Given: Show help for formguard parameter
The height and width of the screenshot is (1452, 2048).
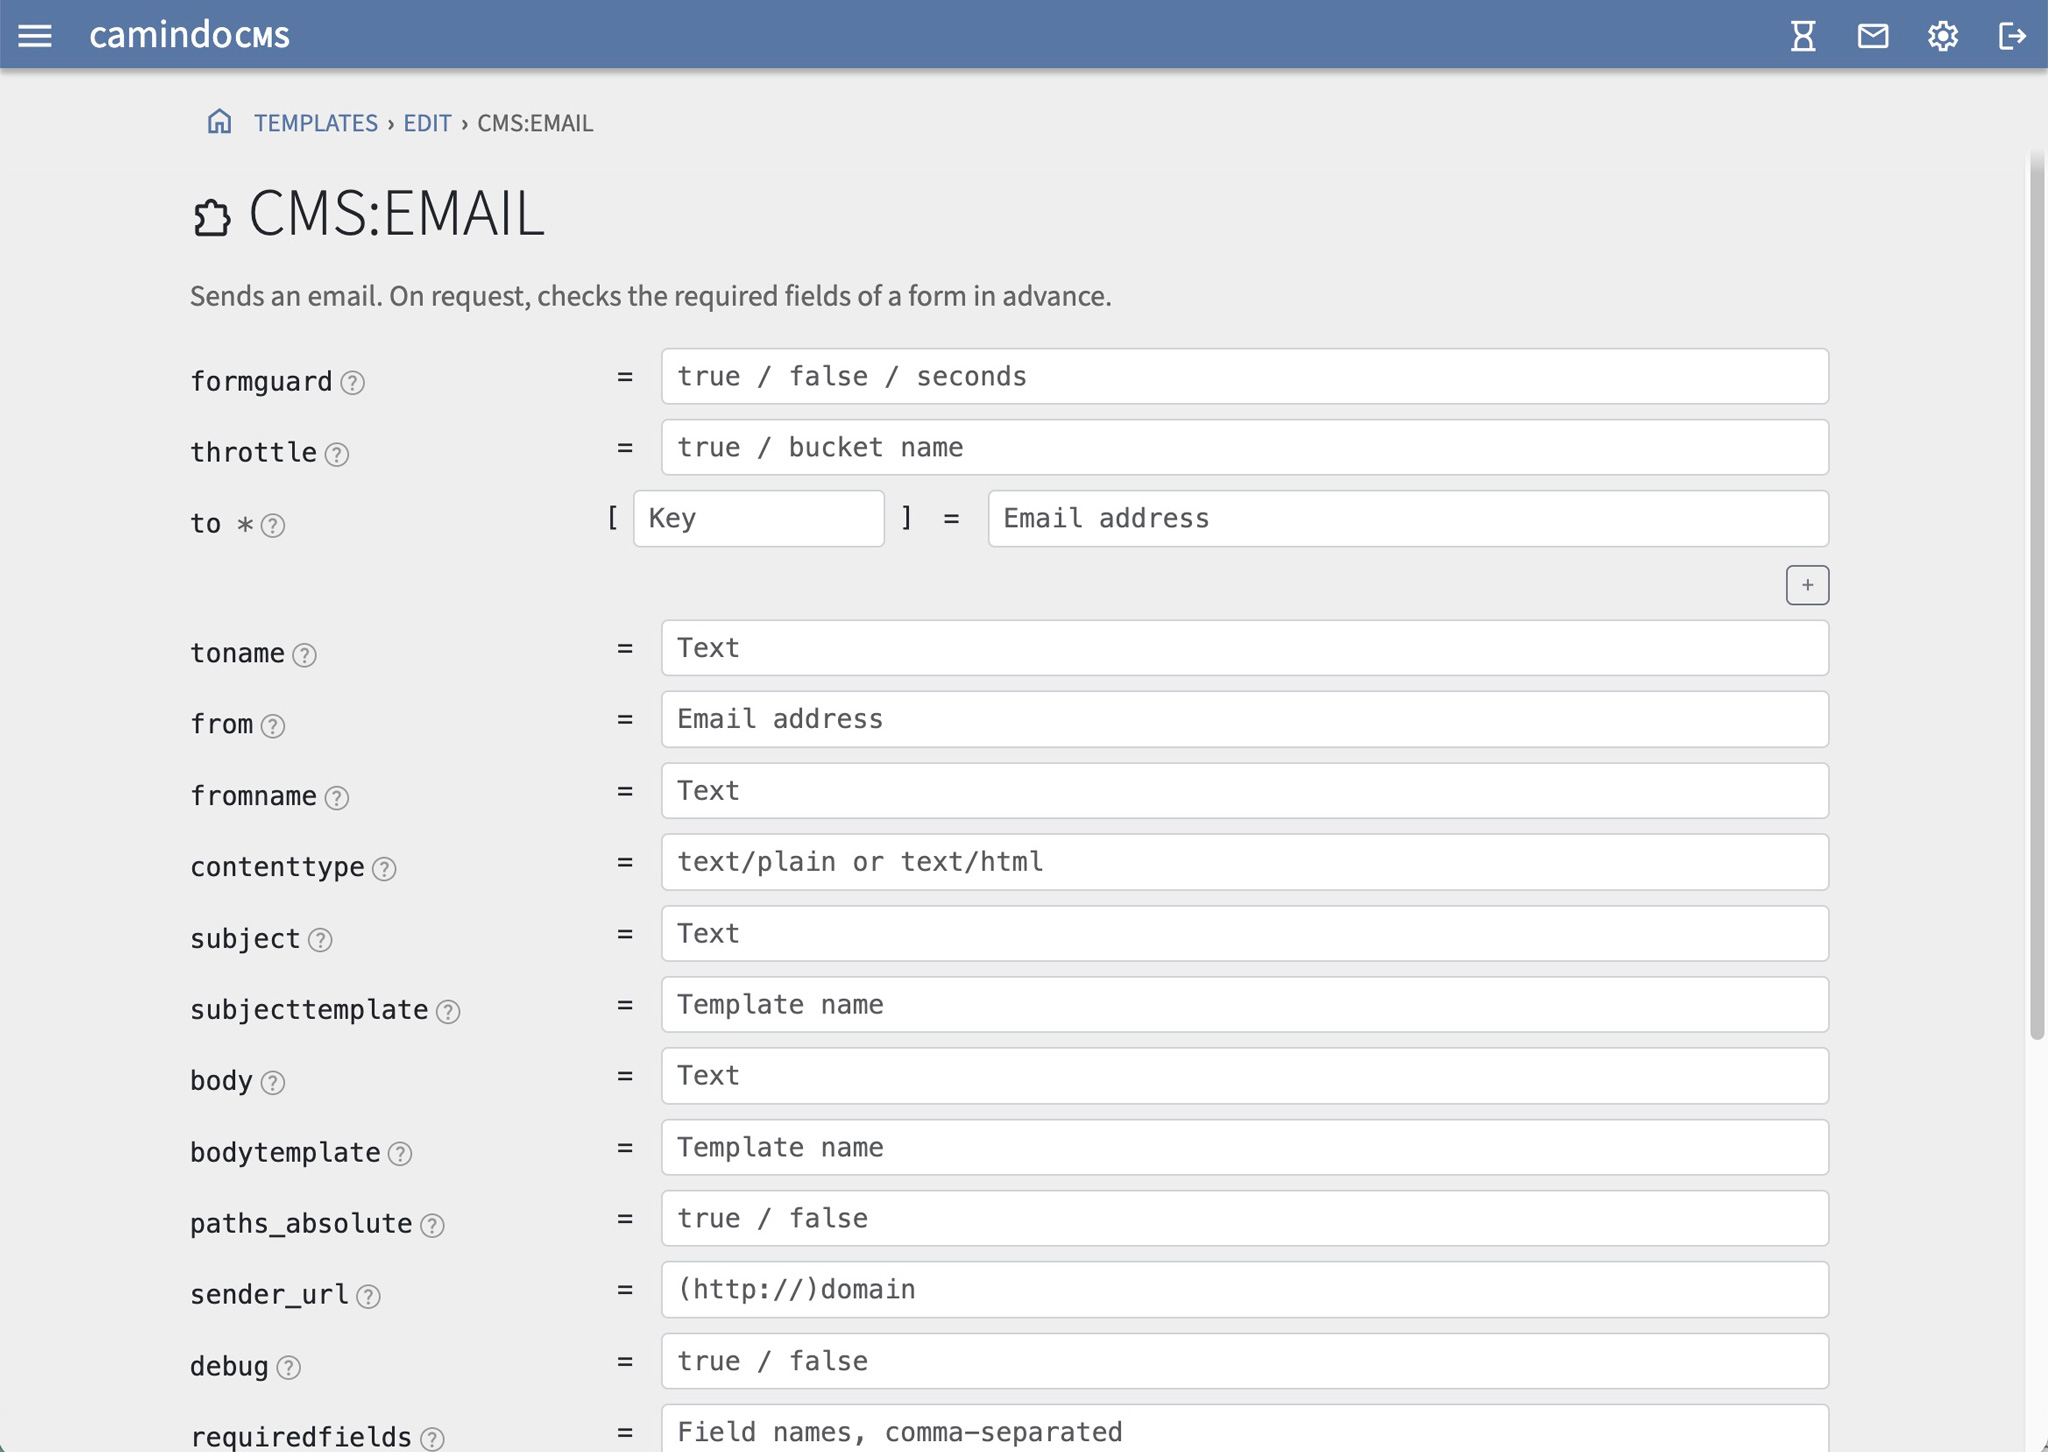Looking at the screenshot, I should [x=352, y=382].
